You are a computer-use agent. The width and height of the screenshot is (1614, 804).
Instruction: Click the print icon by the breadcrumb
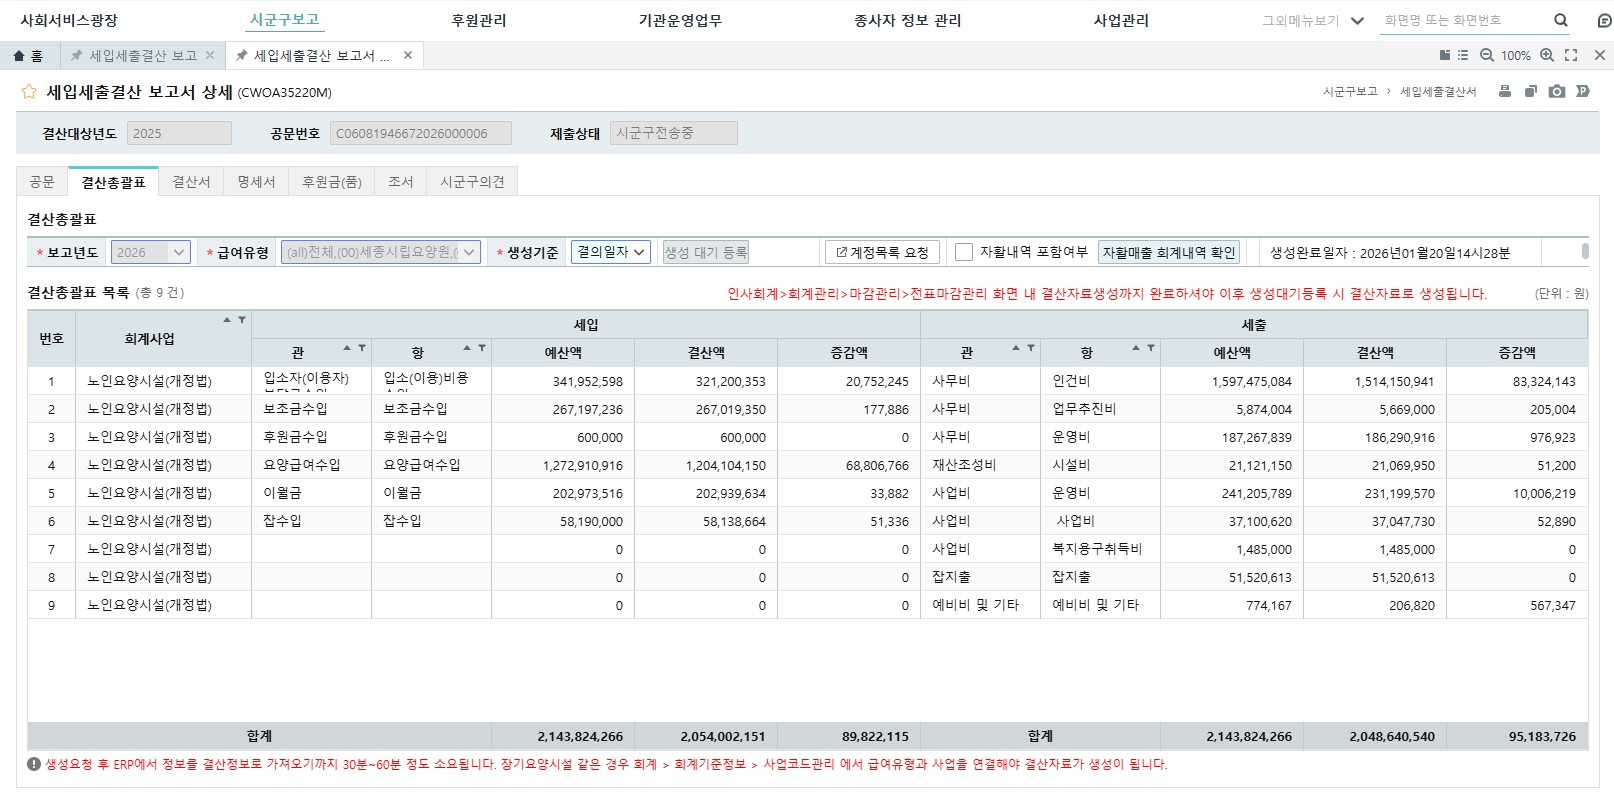tap(1505, 91)
